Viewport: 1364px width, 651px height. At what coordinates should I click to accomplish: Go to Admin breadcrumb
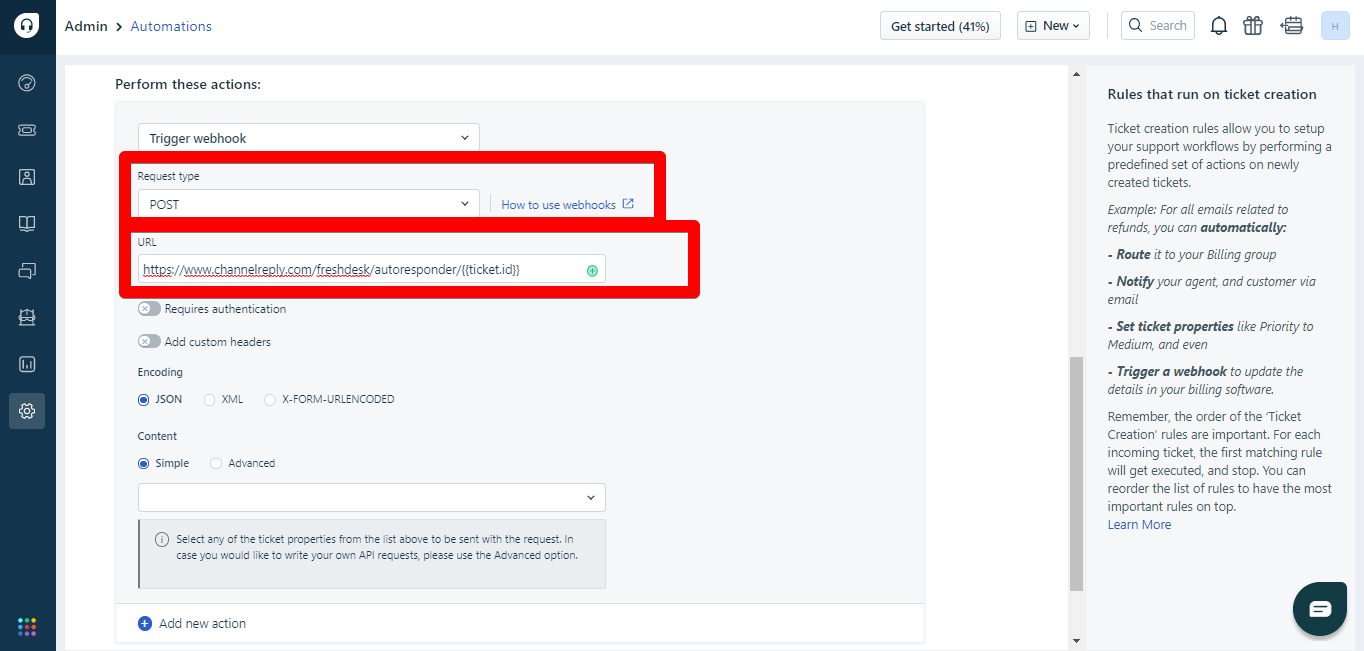click(x=86, y=26)
